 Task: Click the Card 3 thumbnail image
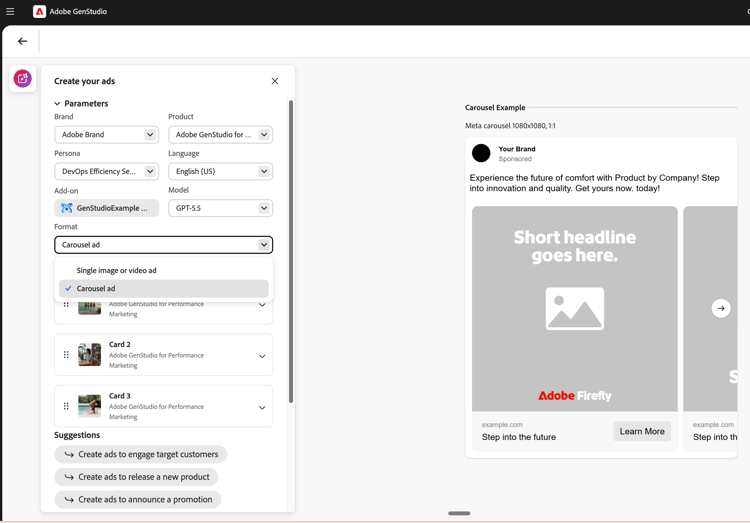point(89,406)
